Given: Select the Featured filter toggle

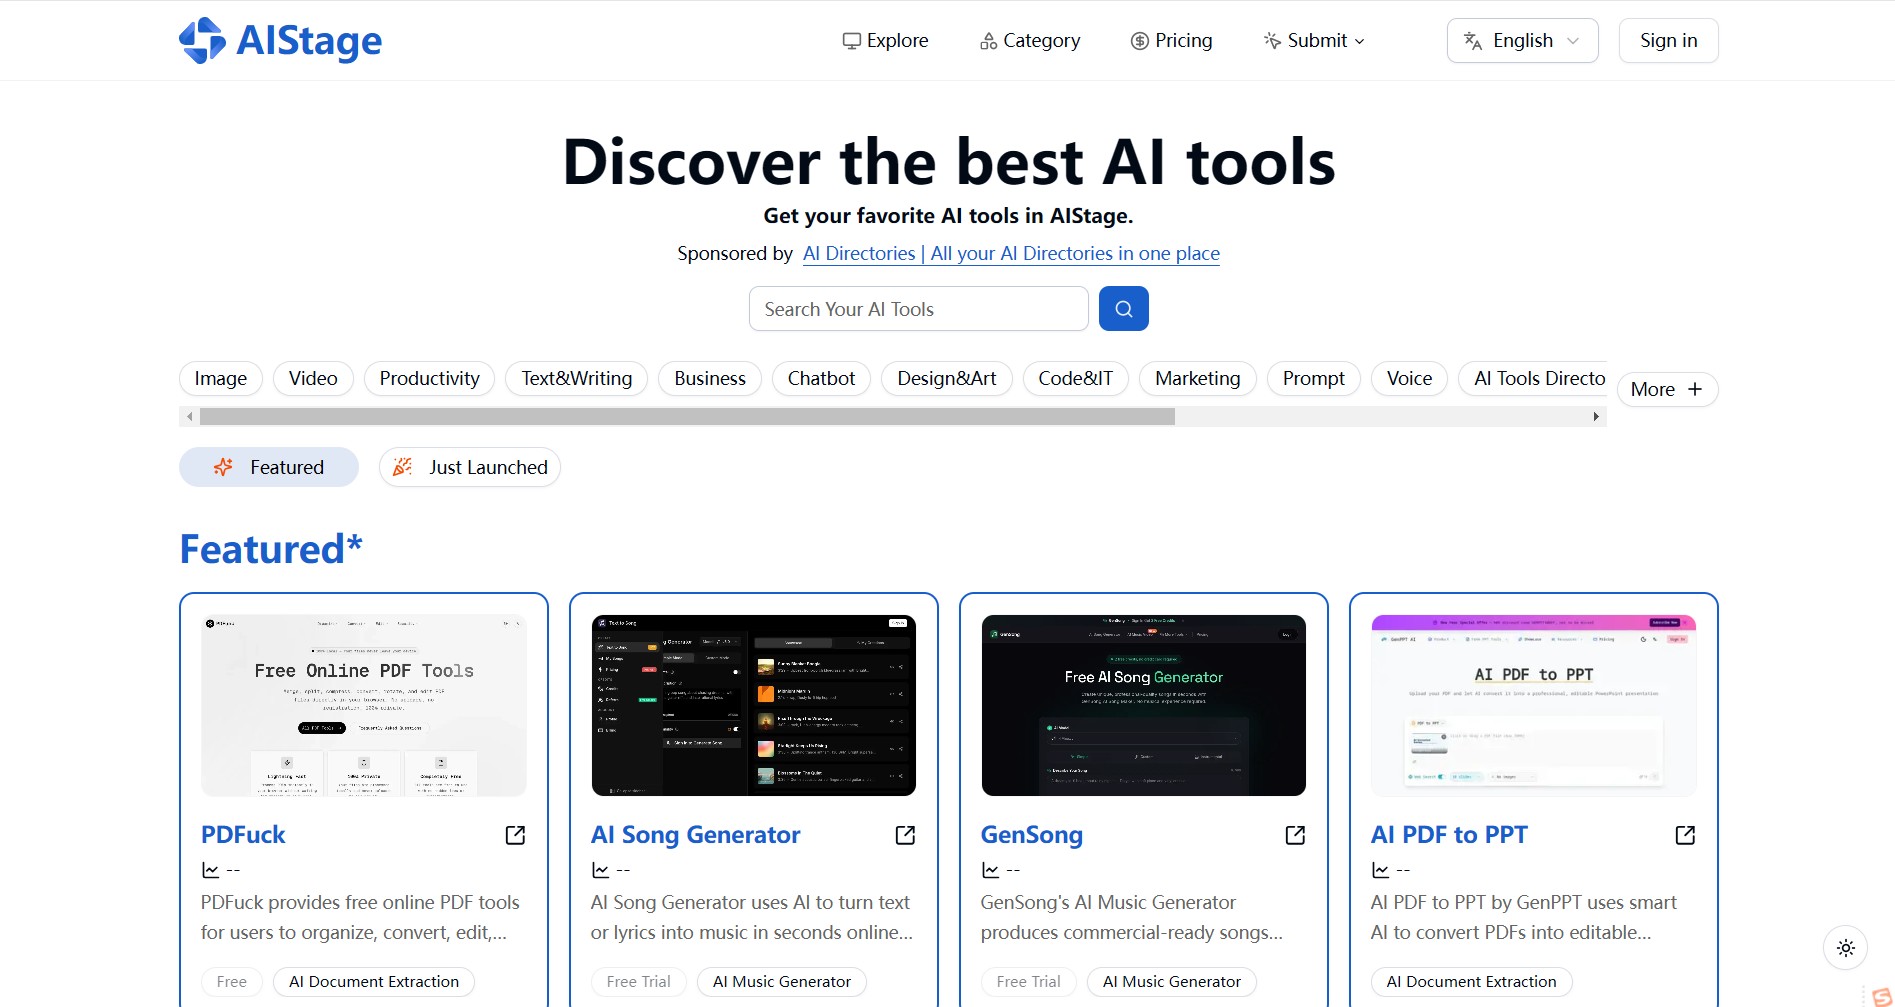Looking at the screenshot, I should [x=269, y=467].
